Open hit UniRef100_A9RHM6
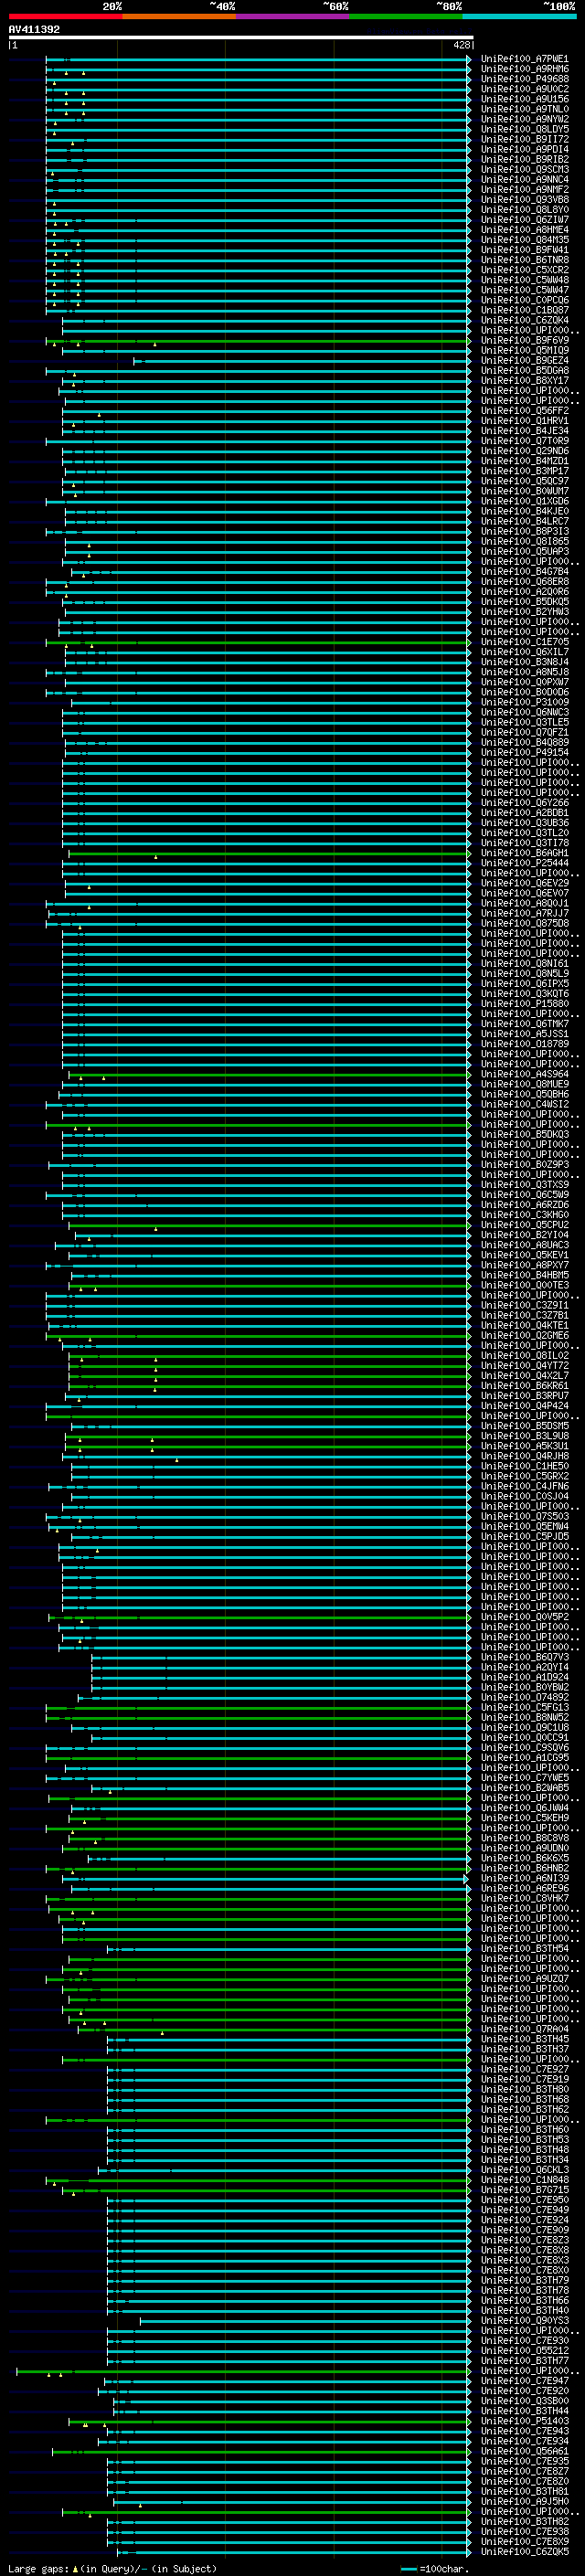Image resolution: width=585 pixels, height=2576 pixels. click(x=524, y=70)
